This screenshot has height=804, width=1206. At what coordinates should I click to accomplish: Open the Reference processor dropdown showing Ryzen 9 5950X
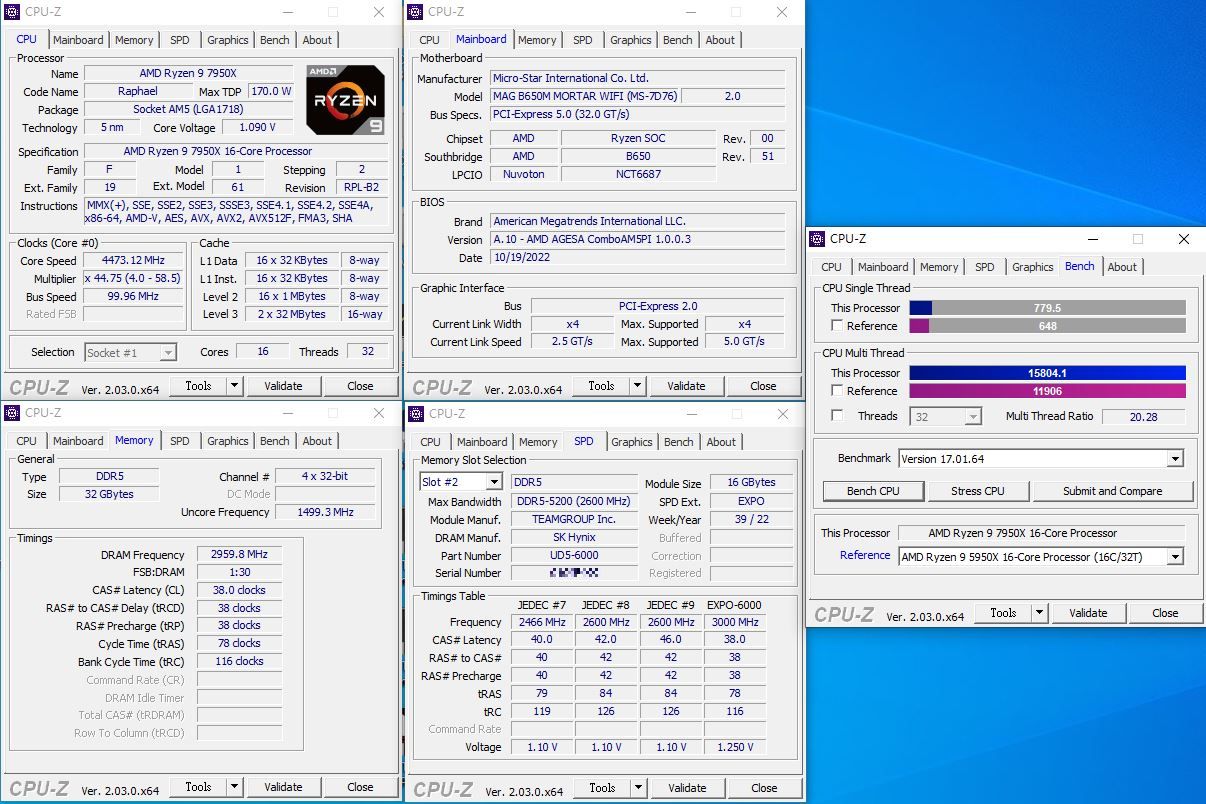[1040, 557]
